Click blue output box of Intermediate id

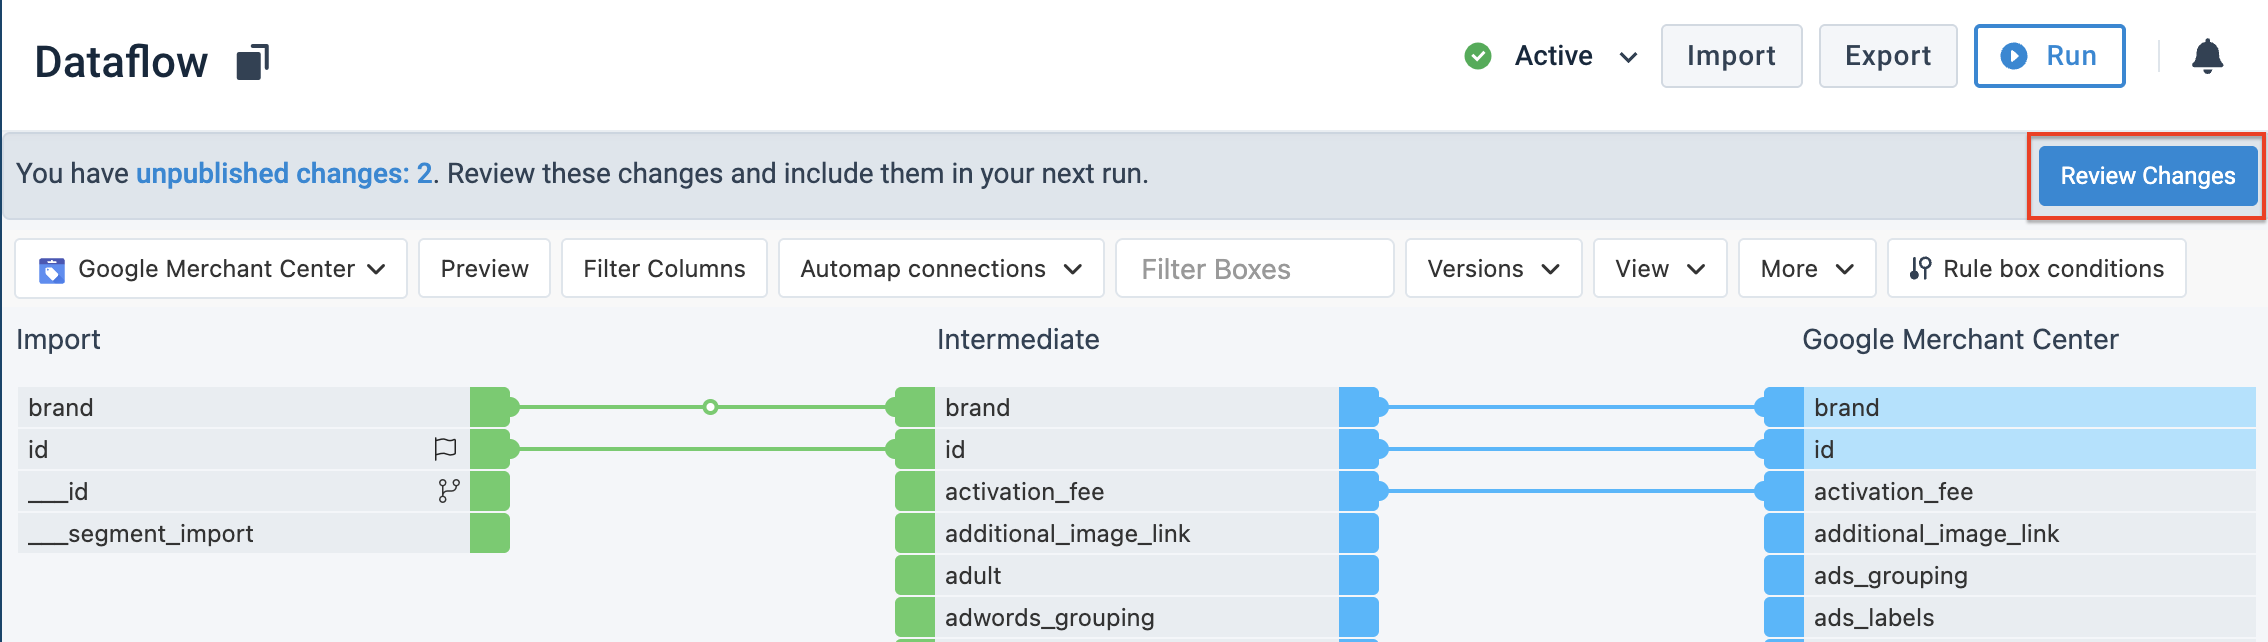click(1359, 449)
